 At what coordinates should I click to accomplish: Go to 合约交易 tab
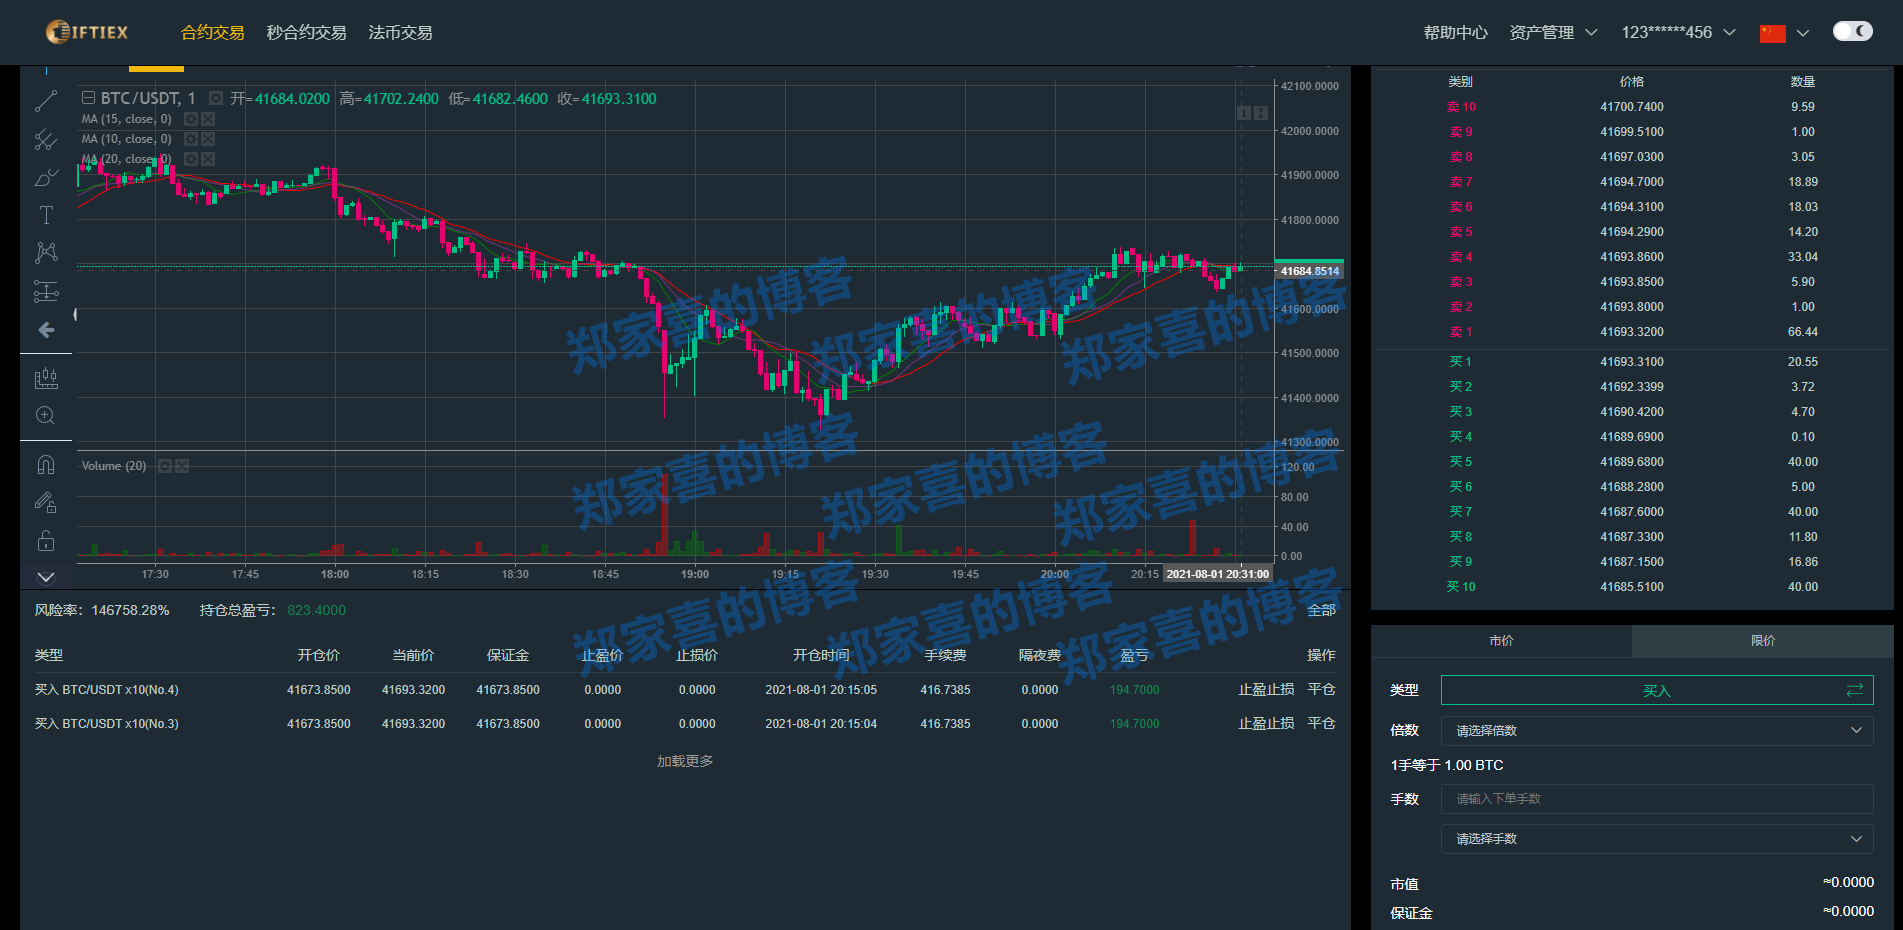point(212,33)
